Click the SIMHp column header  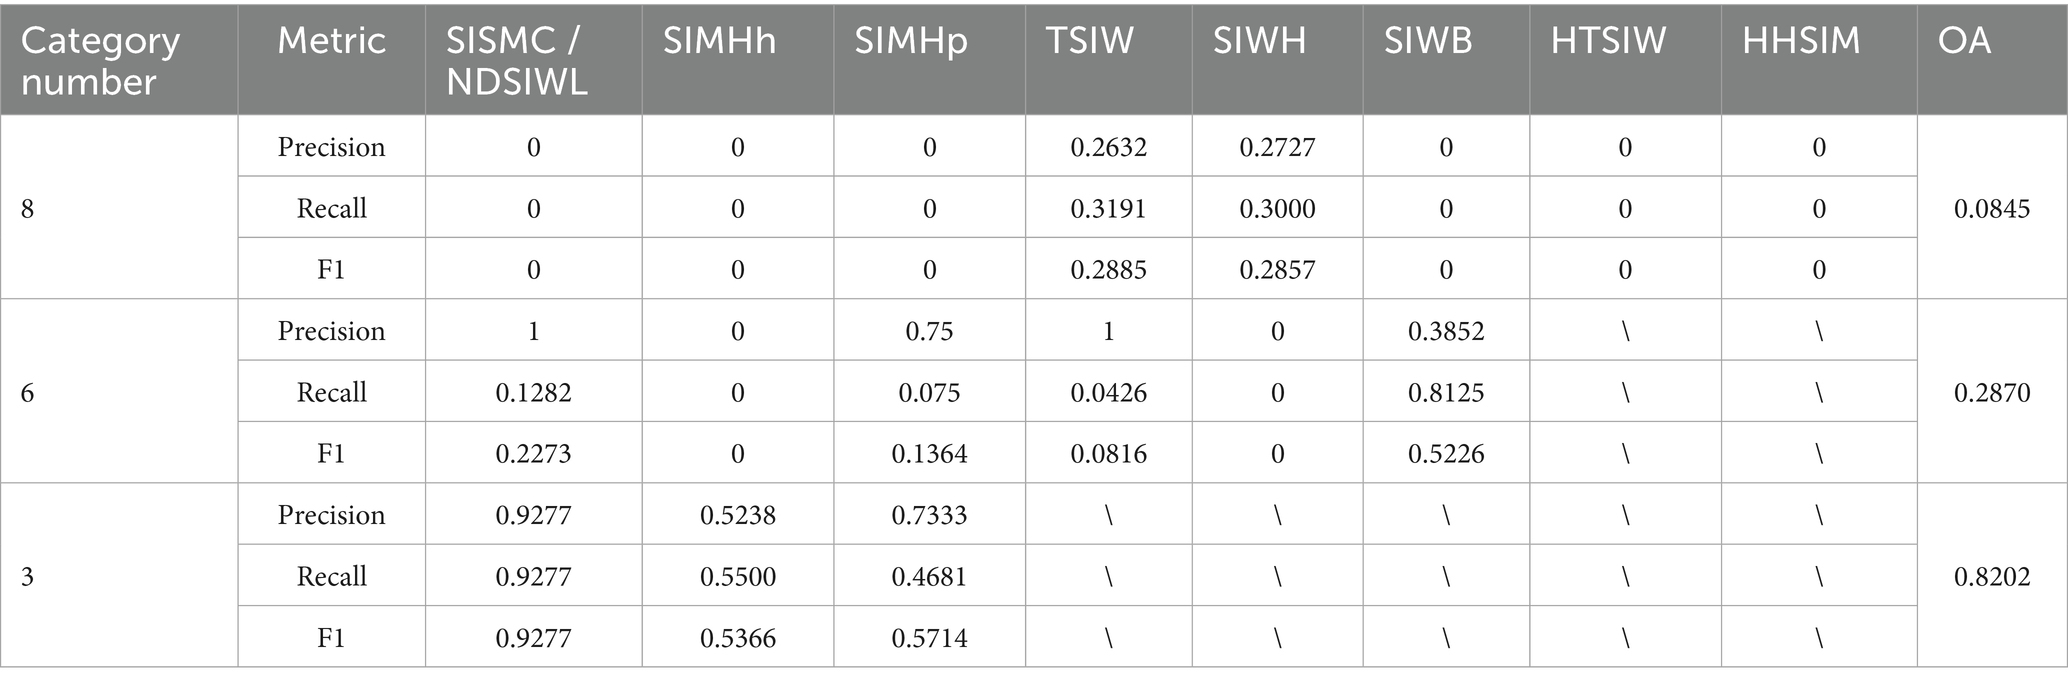(910, 41)
